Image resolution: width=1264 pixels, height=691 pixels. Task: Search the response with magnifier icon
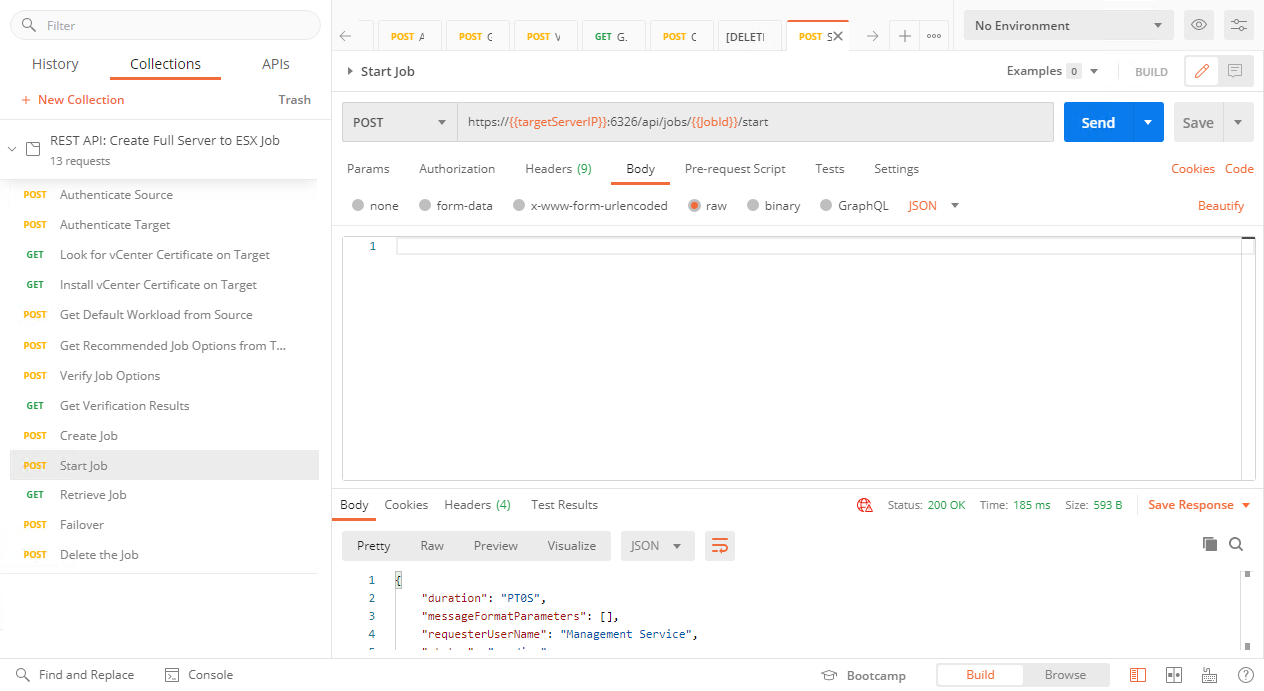coord(1236,544)
